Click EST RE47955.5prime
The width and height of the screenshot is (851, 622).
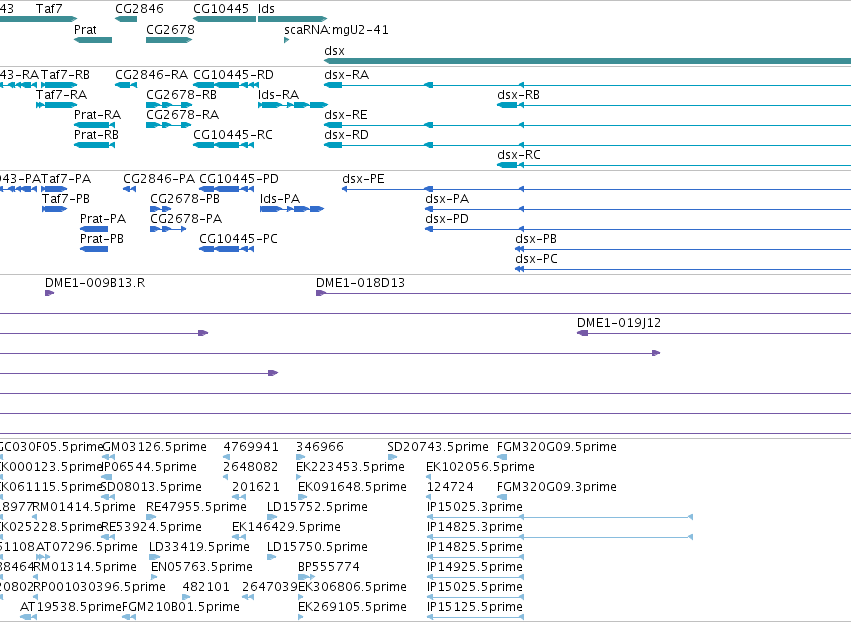(196, 507)
